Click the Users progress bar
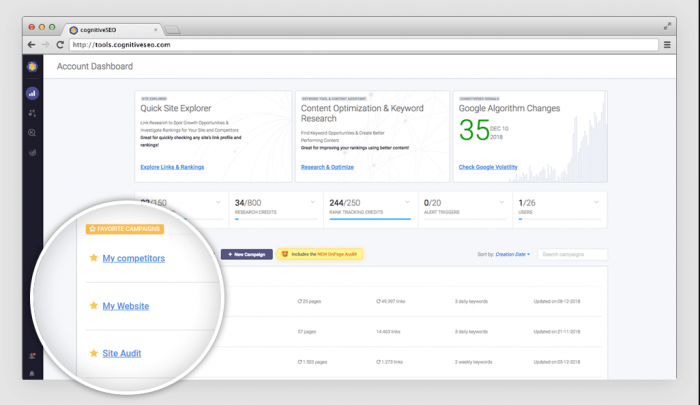This screenshot has height=405, width=700. [x=560, y=219]
